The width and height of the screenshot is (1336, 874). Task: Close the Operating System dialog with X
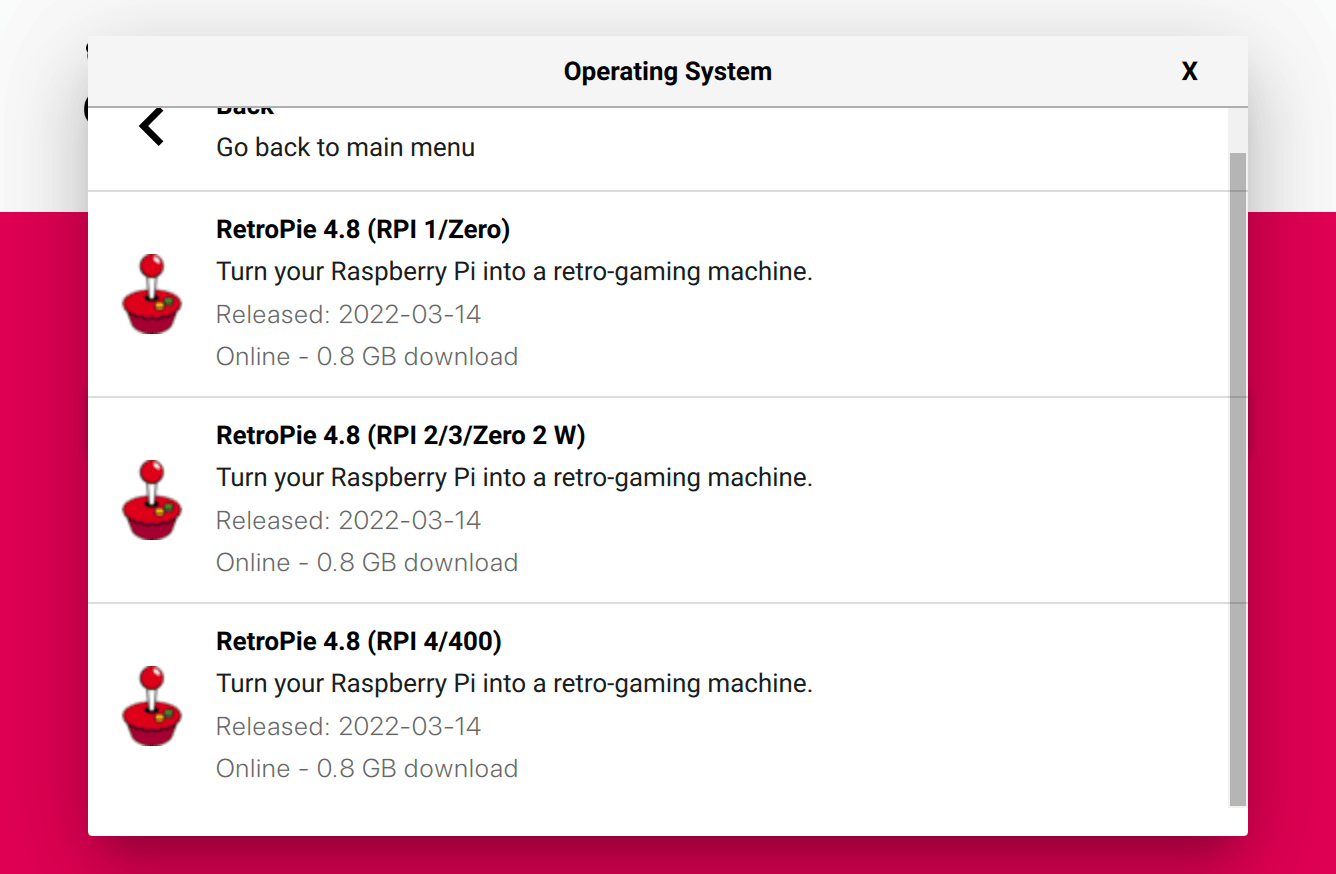point(1189,71)
